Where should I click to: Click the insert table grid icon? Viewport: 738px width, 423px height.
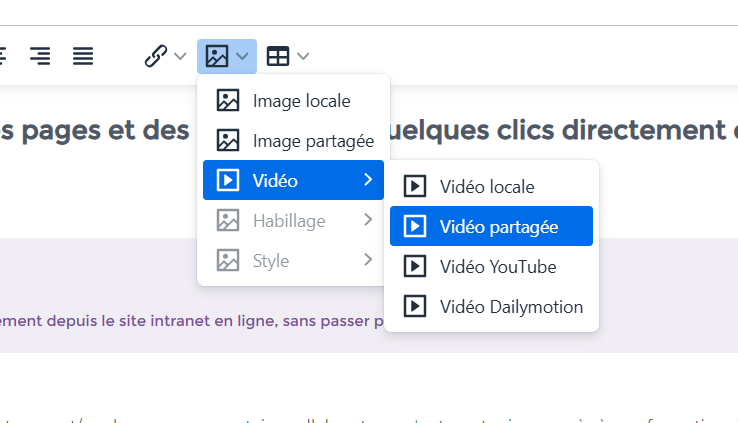(278, 56)
